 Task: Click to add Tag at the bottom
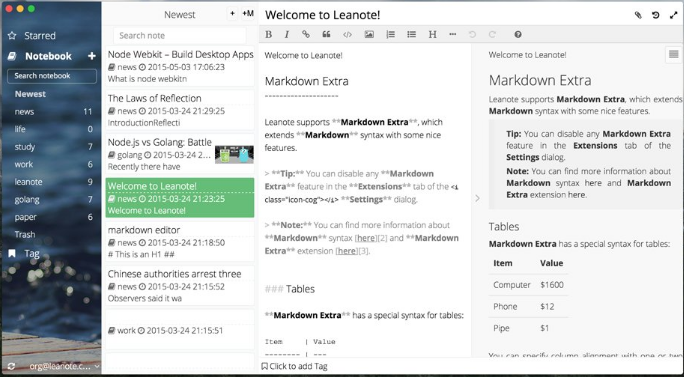(294, 367)
